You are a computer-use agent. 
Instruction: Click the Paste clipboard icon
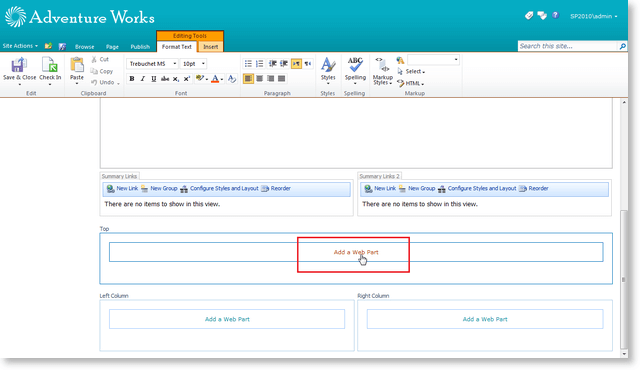(77, 65)
